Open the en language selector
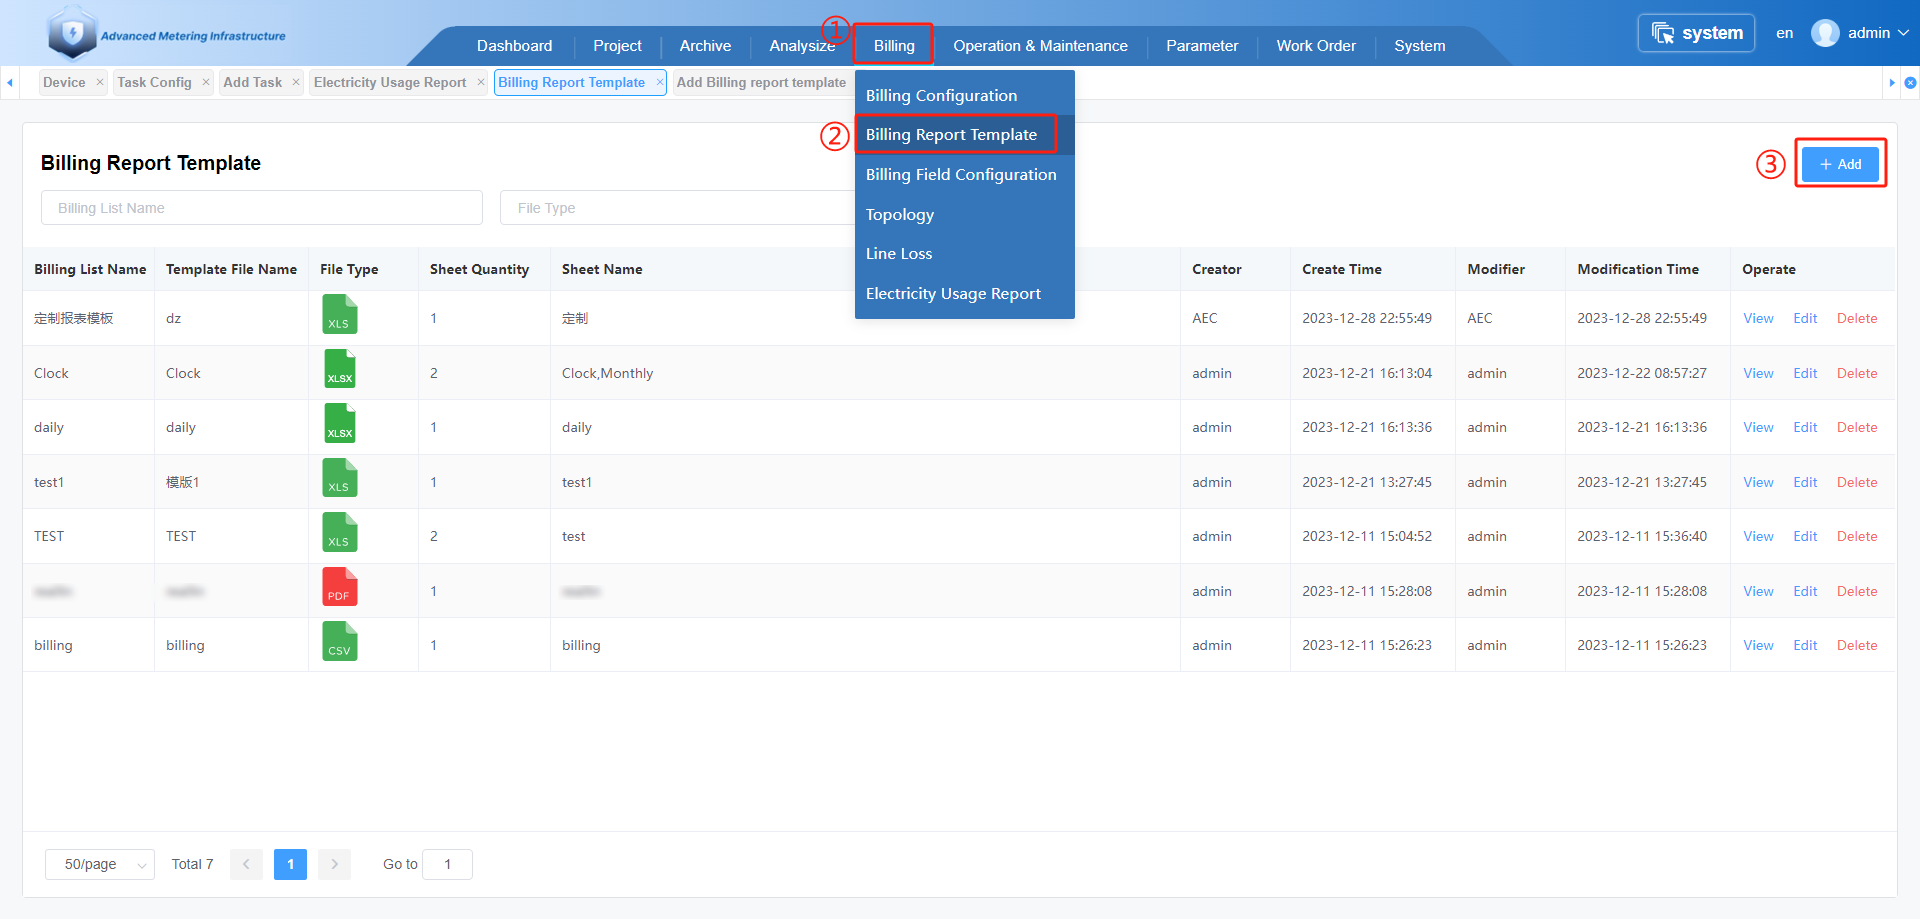 [x=1784, y=33]
